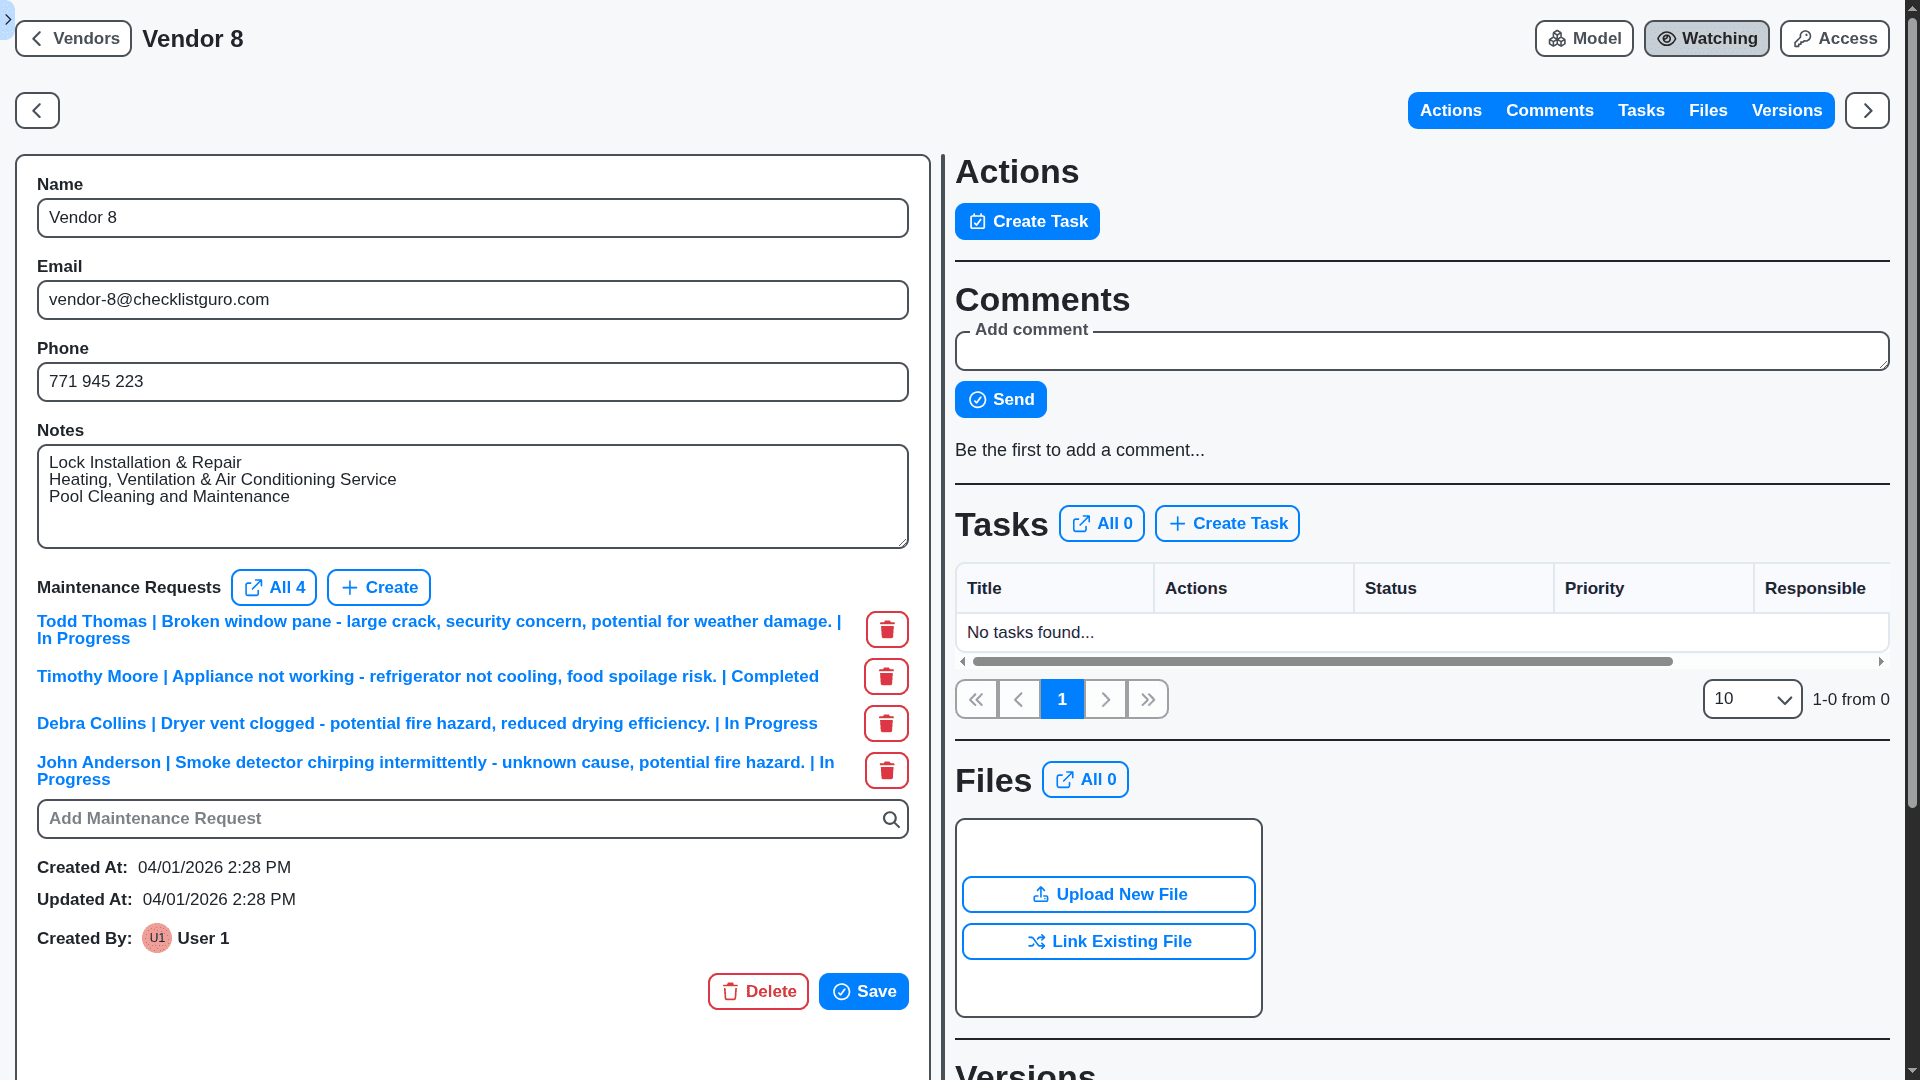Toggle the Watching button
The width and height of the screenshot is (1920, 1080).
pyautogui.click(x=1706, y=39)
